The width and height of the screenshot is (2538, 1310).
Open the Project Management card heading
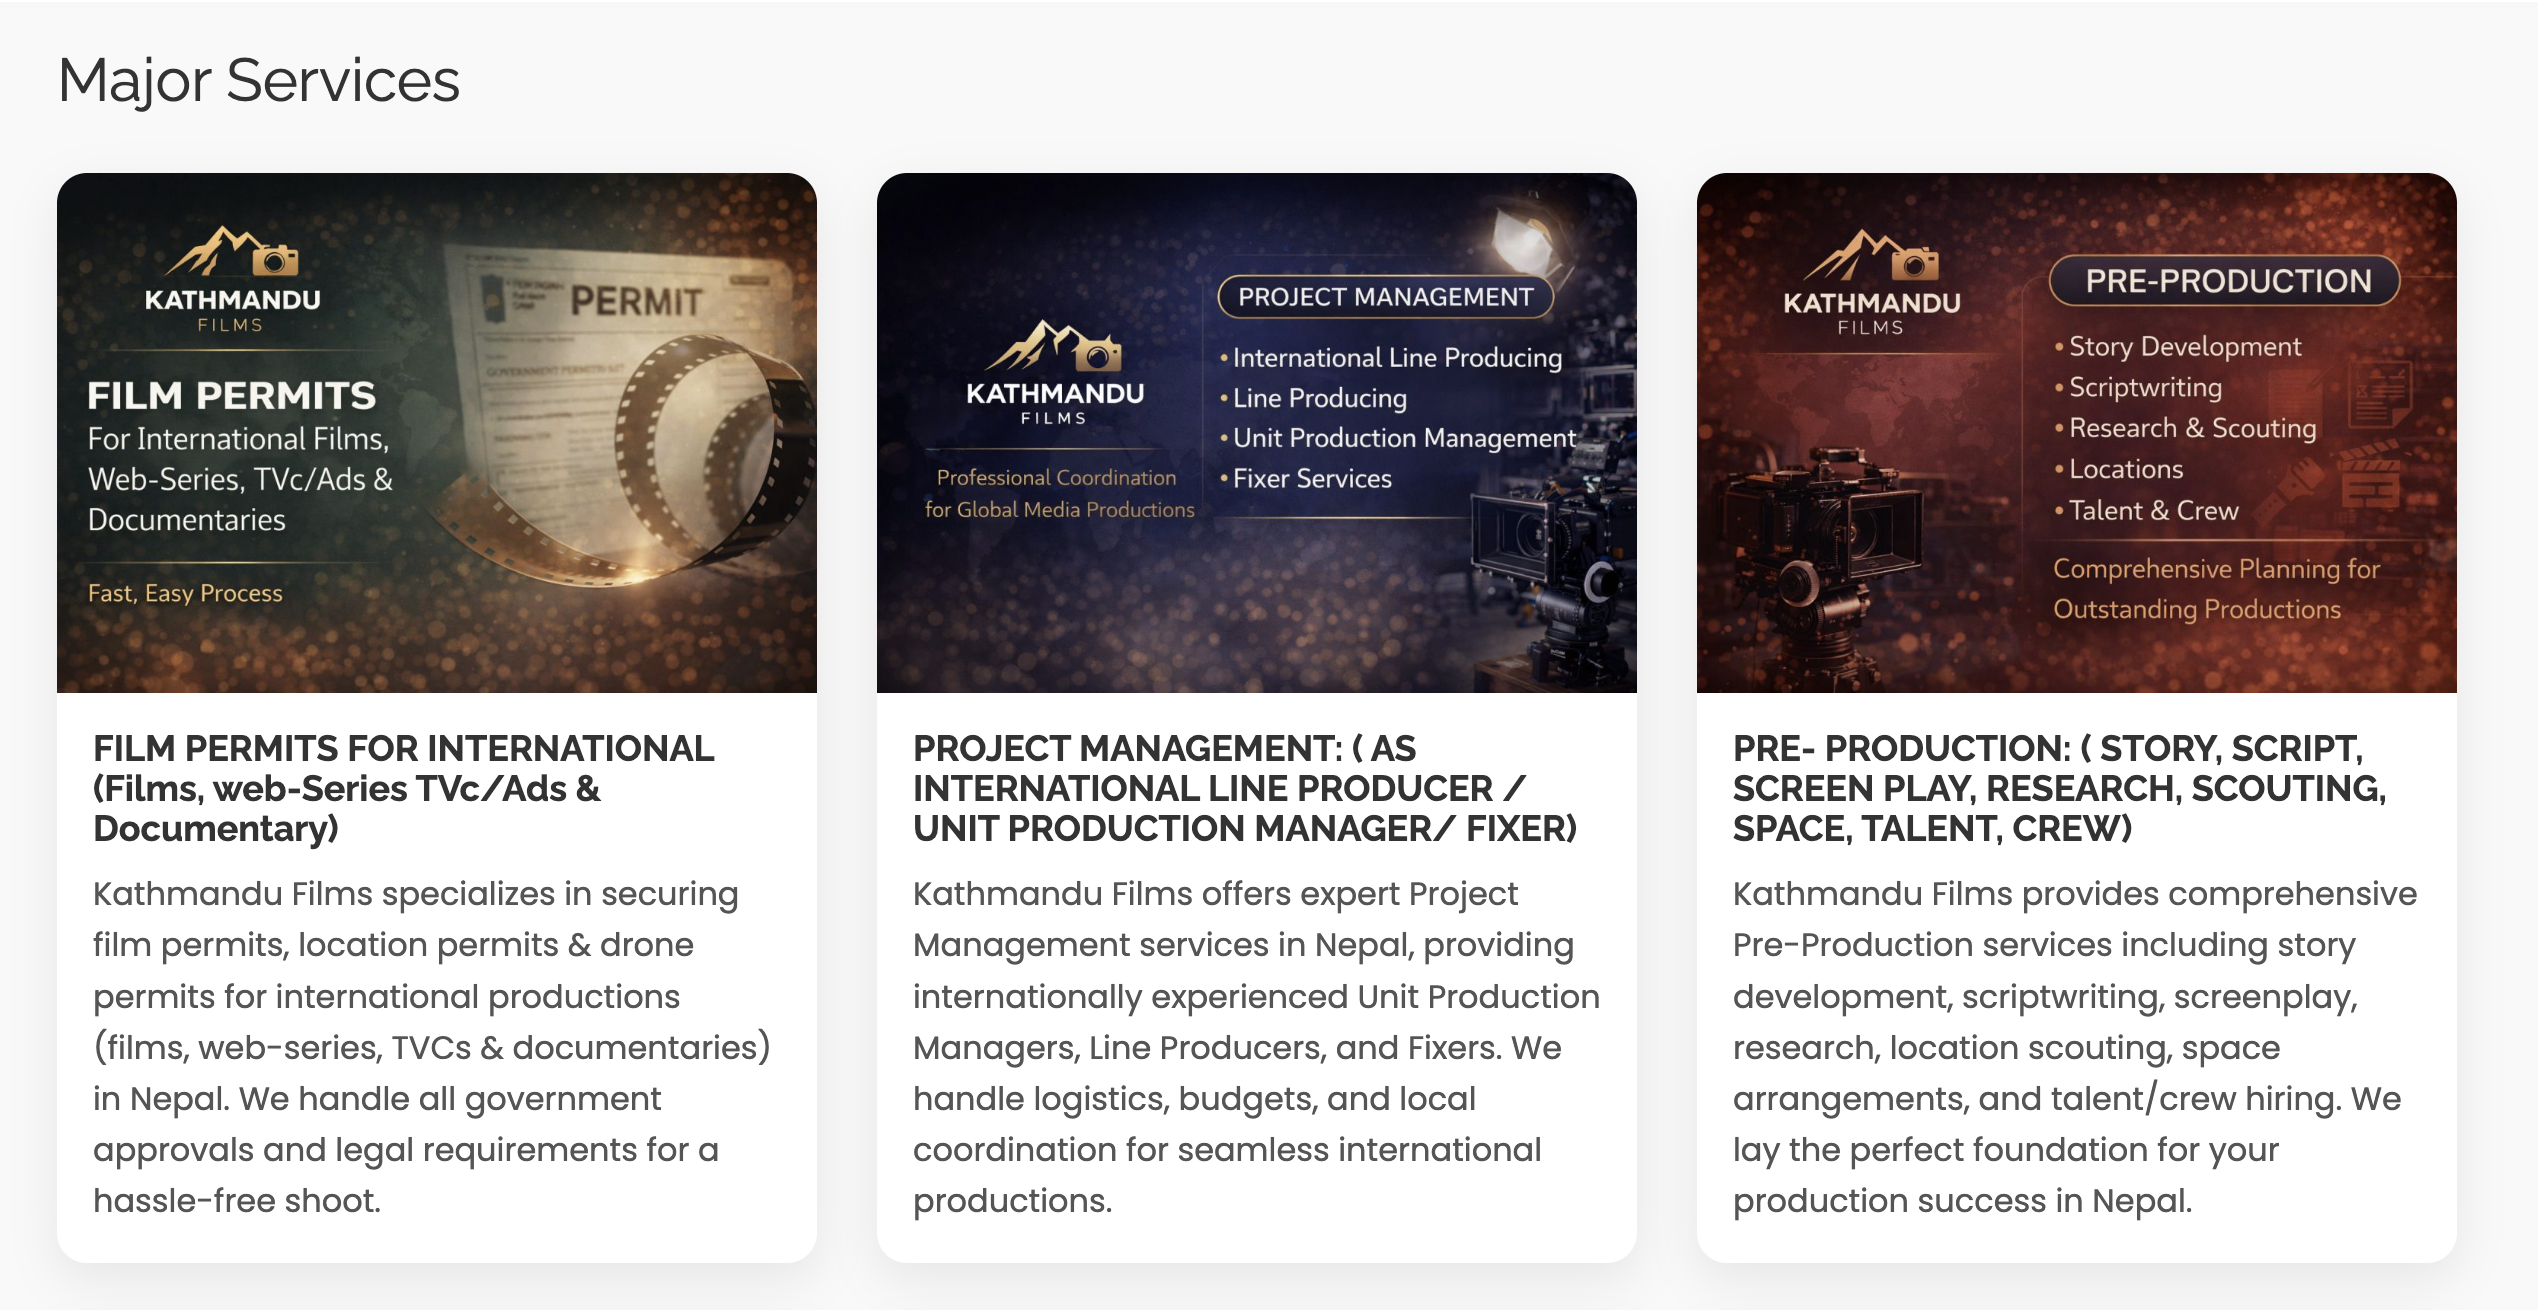tap(1244, 788)
